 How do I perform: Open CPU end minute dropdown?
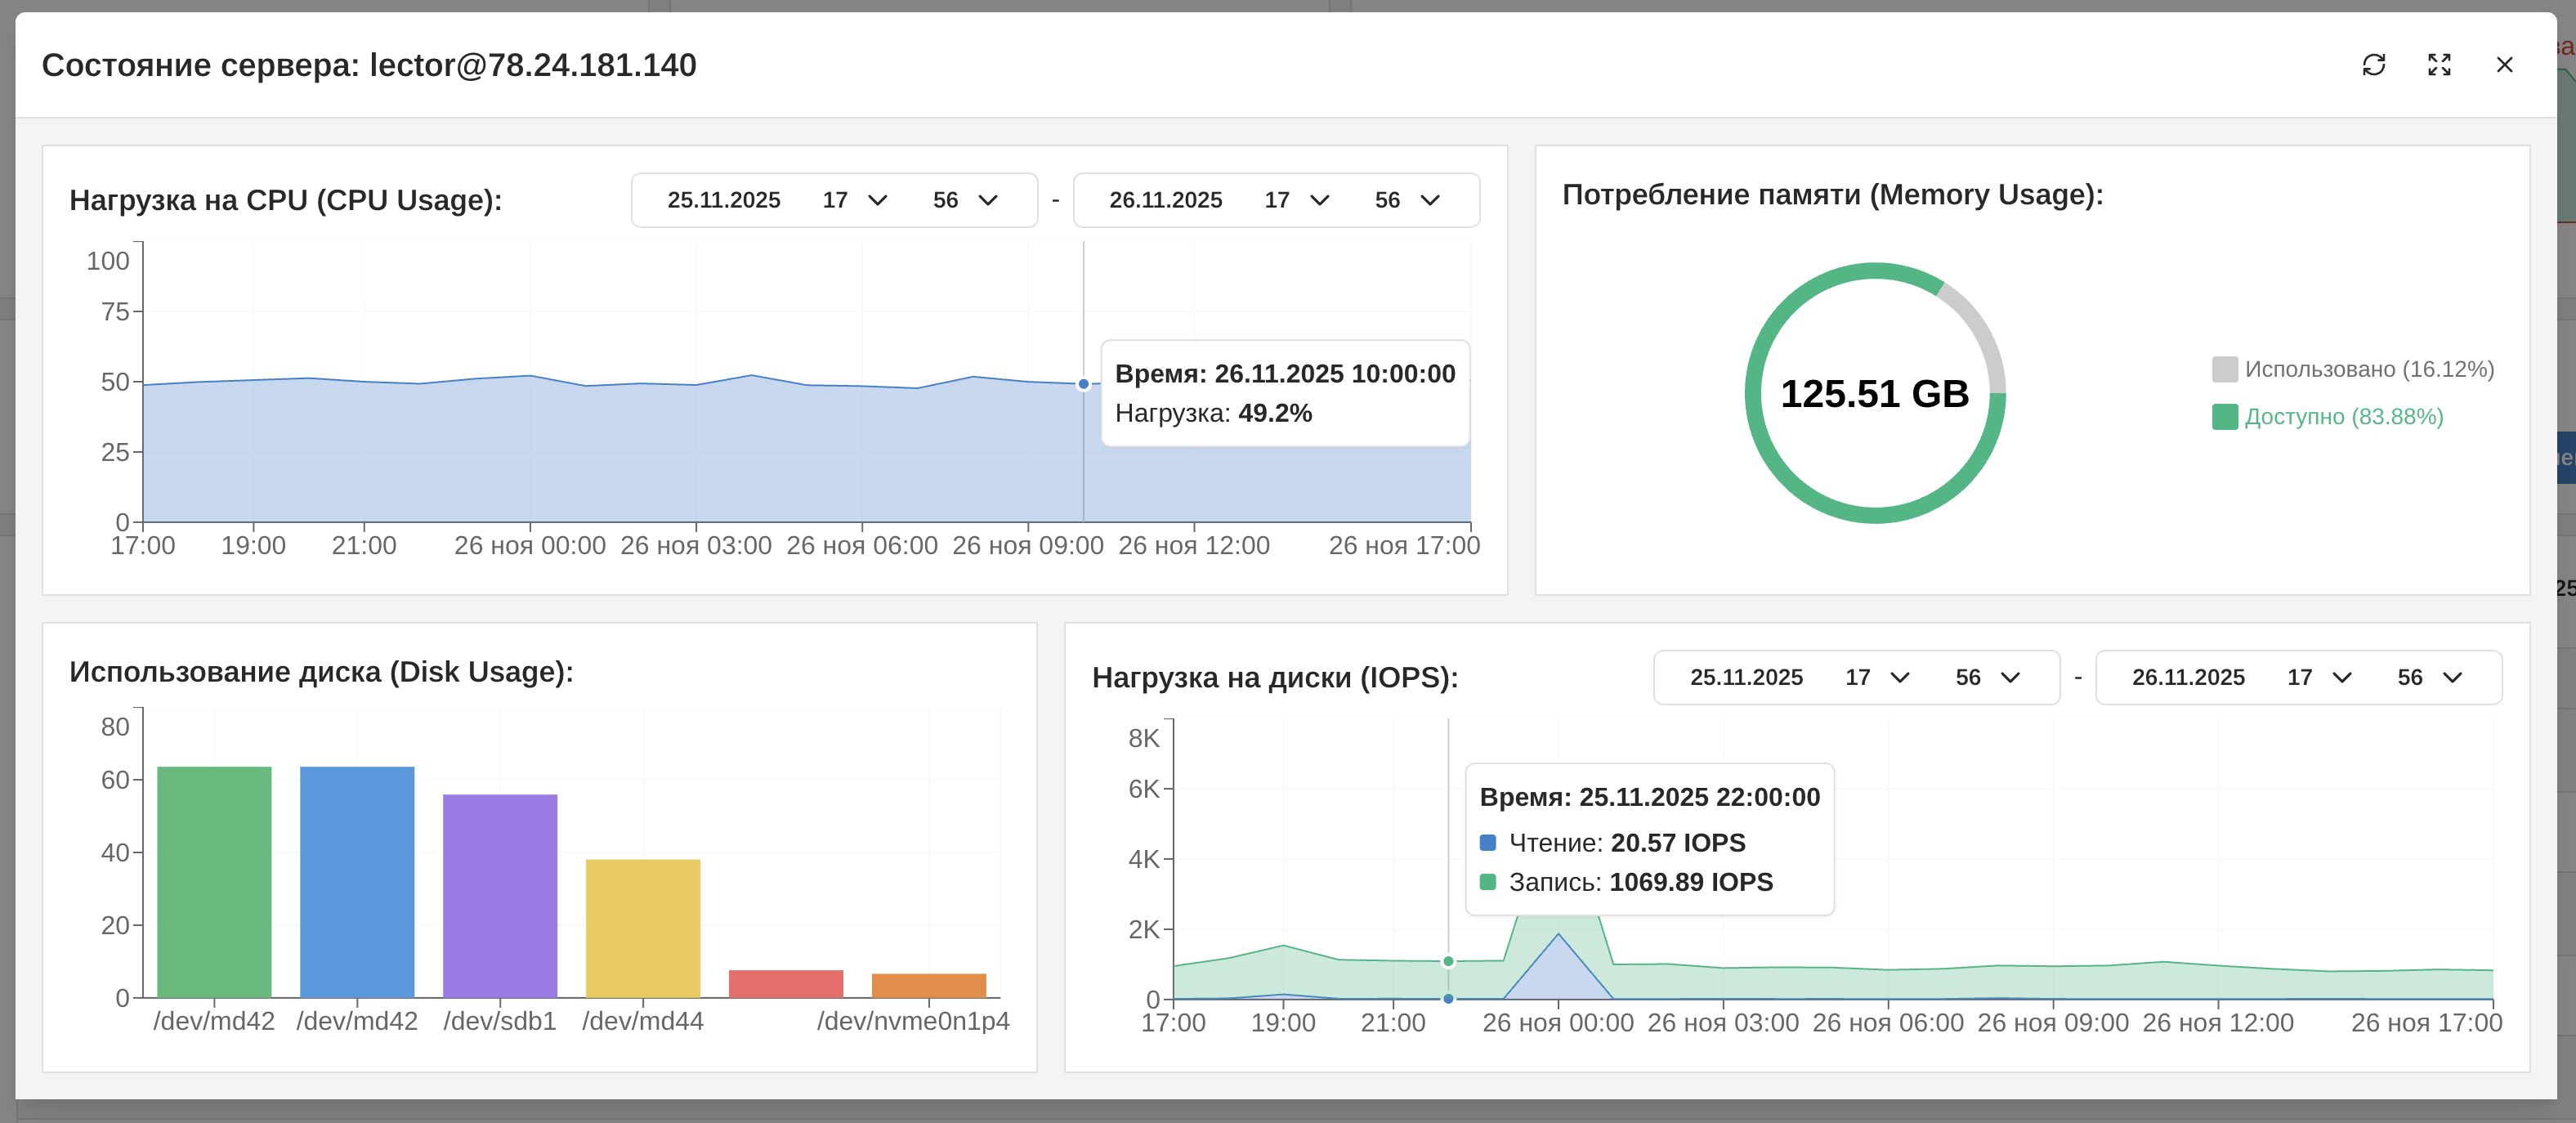(1407, 200)
